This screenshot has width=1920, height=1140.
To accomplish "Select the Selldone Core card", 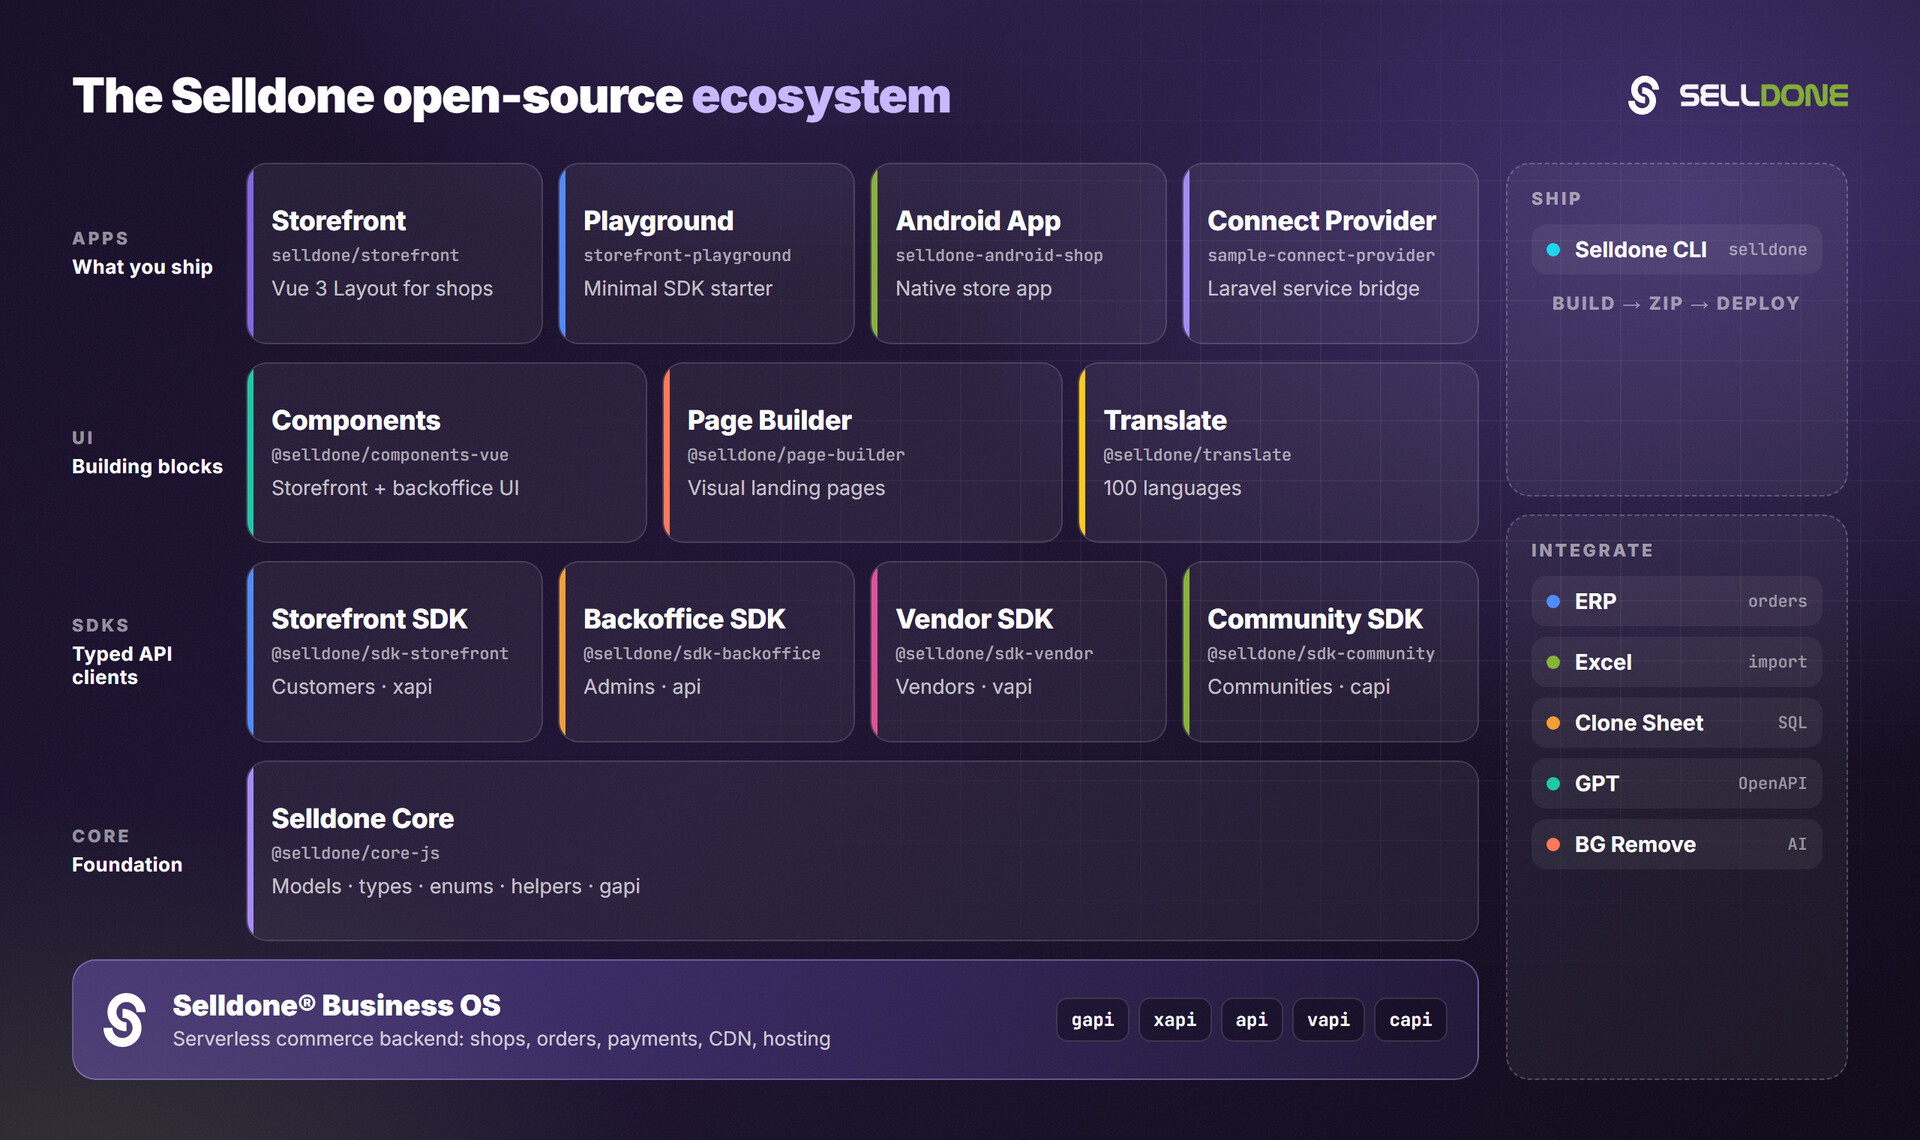I will coord(863,851).
